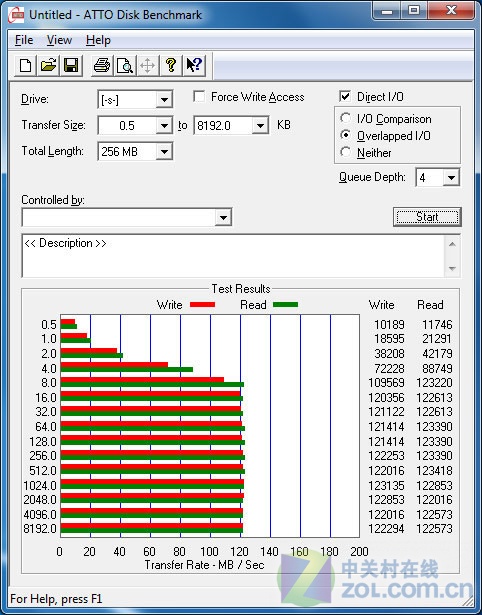The image size is (482, 615).
Task: Open the File menu
Action: pyautogui.click(x=24, y=40)
